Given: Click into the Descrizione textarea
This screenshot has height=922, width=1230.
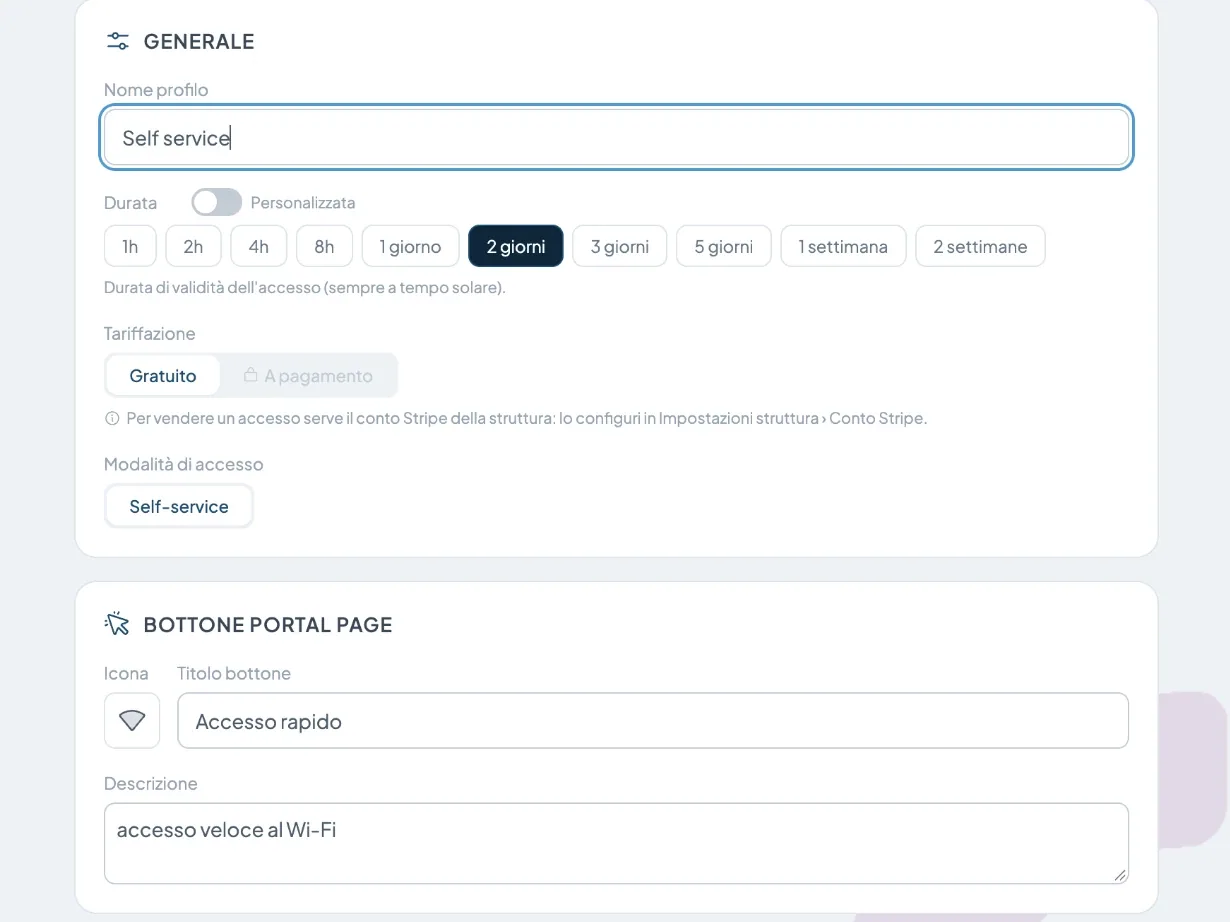Looking at the screenshot, I should [x=616, y=843].
